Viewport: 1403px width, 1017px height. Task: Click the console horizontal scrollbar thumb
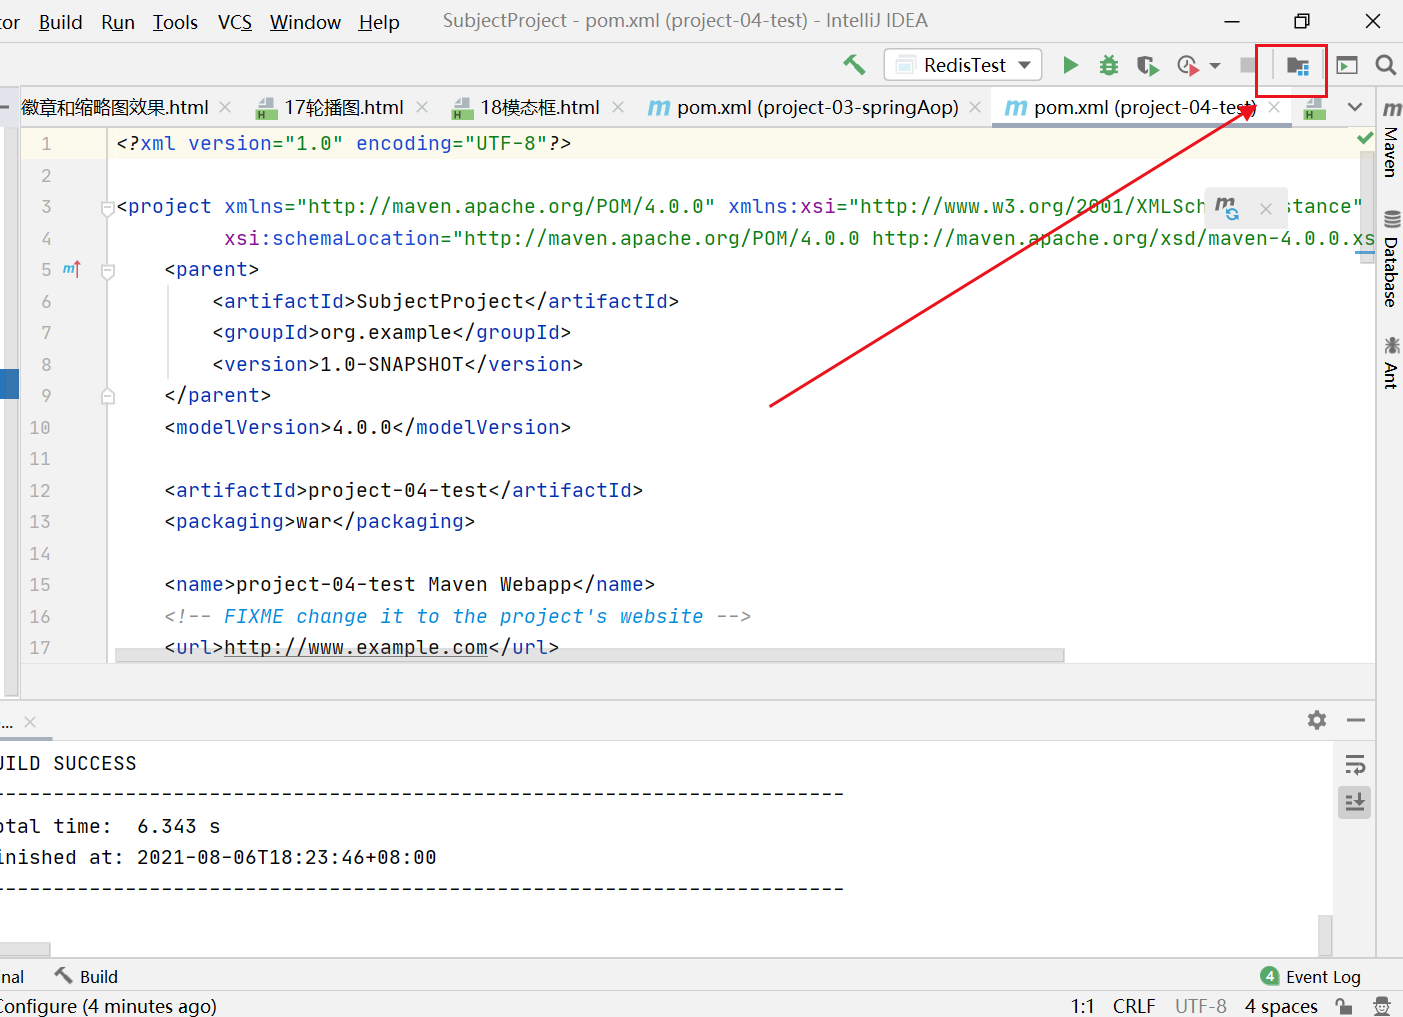[24, 949]
